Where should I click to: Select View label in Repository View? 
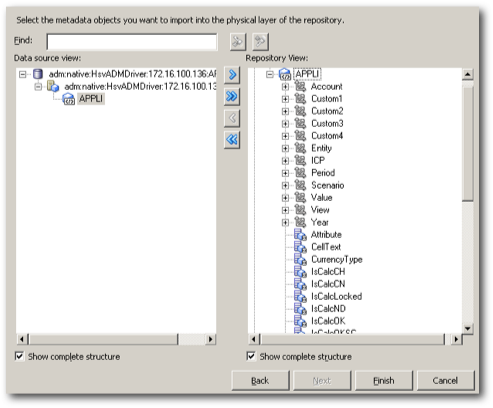pyautogui.click(x=320, y=210)
